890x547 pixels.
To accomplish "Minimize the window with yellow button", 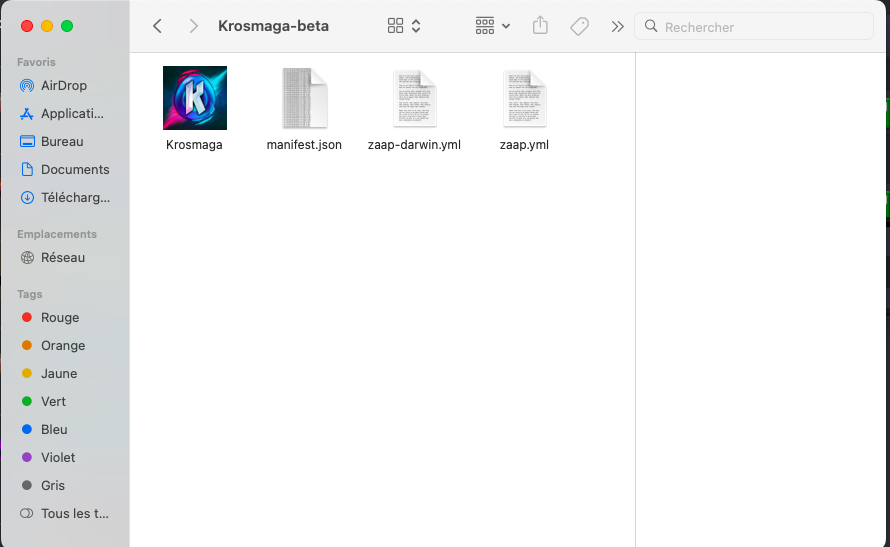I will (x=47, y=26).
